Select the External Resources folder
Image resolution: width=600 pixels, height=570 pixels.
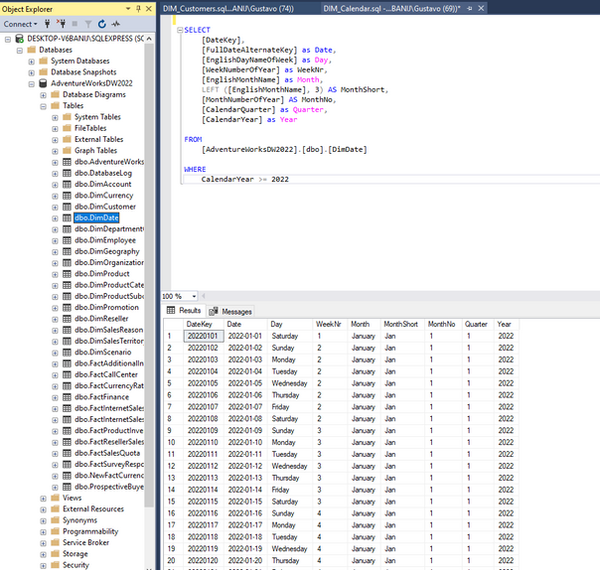pos(93,509)
